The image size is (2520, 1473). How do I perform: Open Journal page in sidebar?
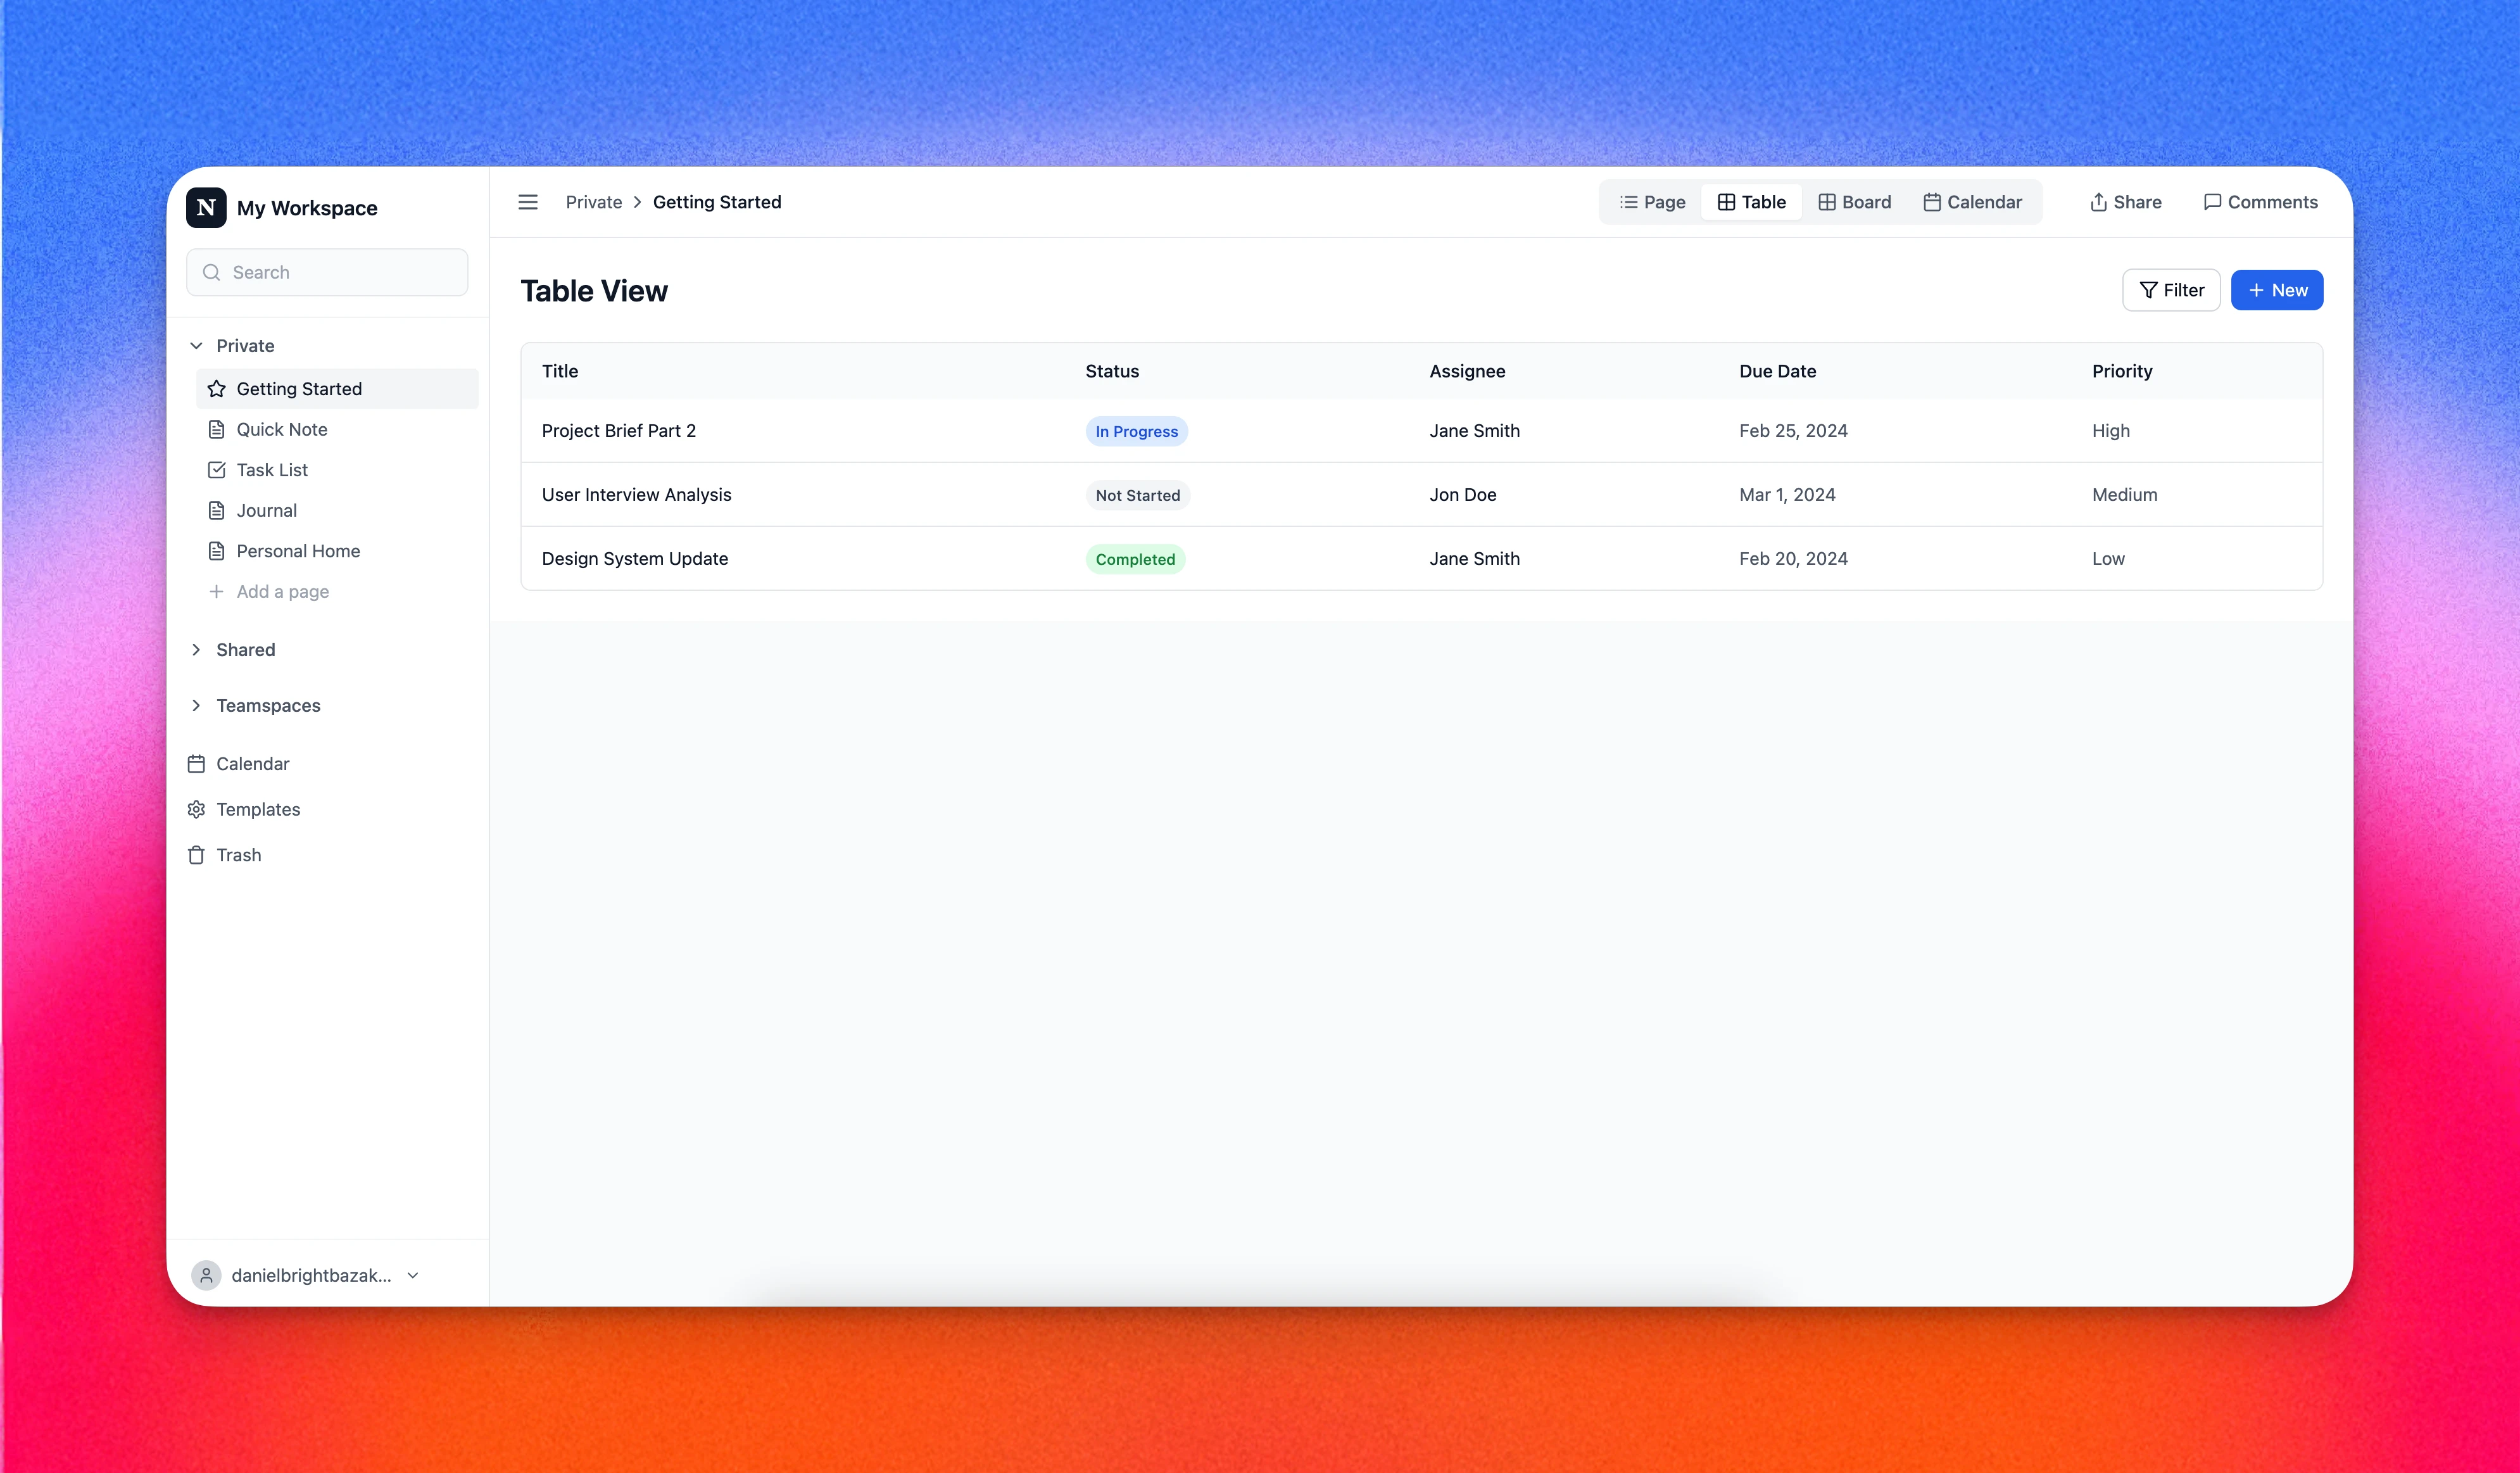tap(337, 510)
